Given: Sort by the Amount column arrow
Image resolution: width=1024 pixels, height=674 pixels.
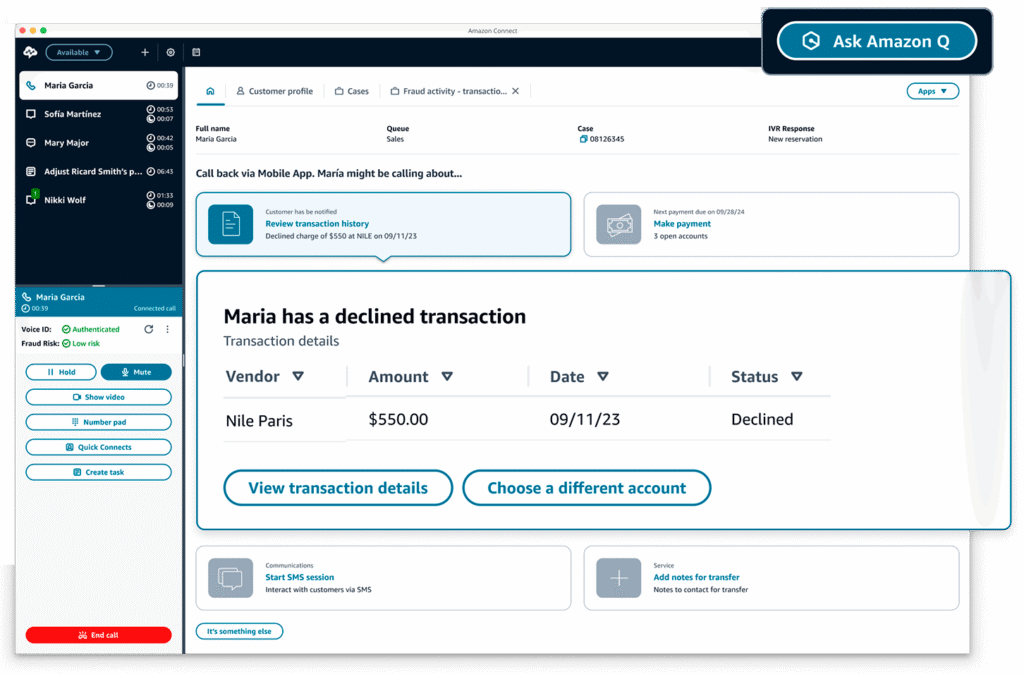Looking at the screenshot, I should (447, 376).
